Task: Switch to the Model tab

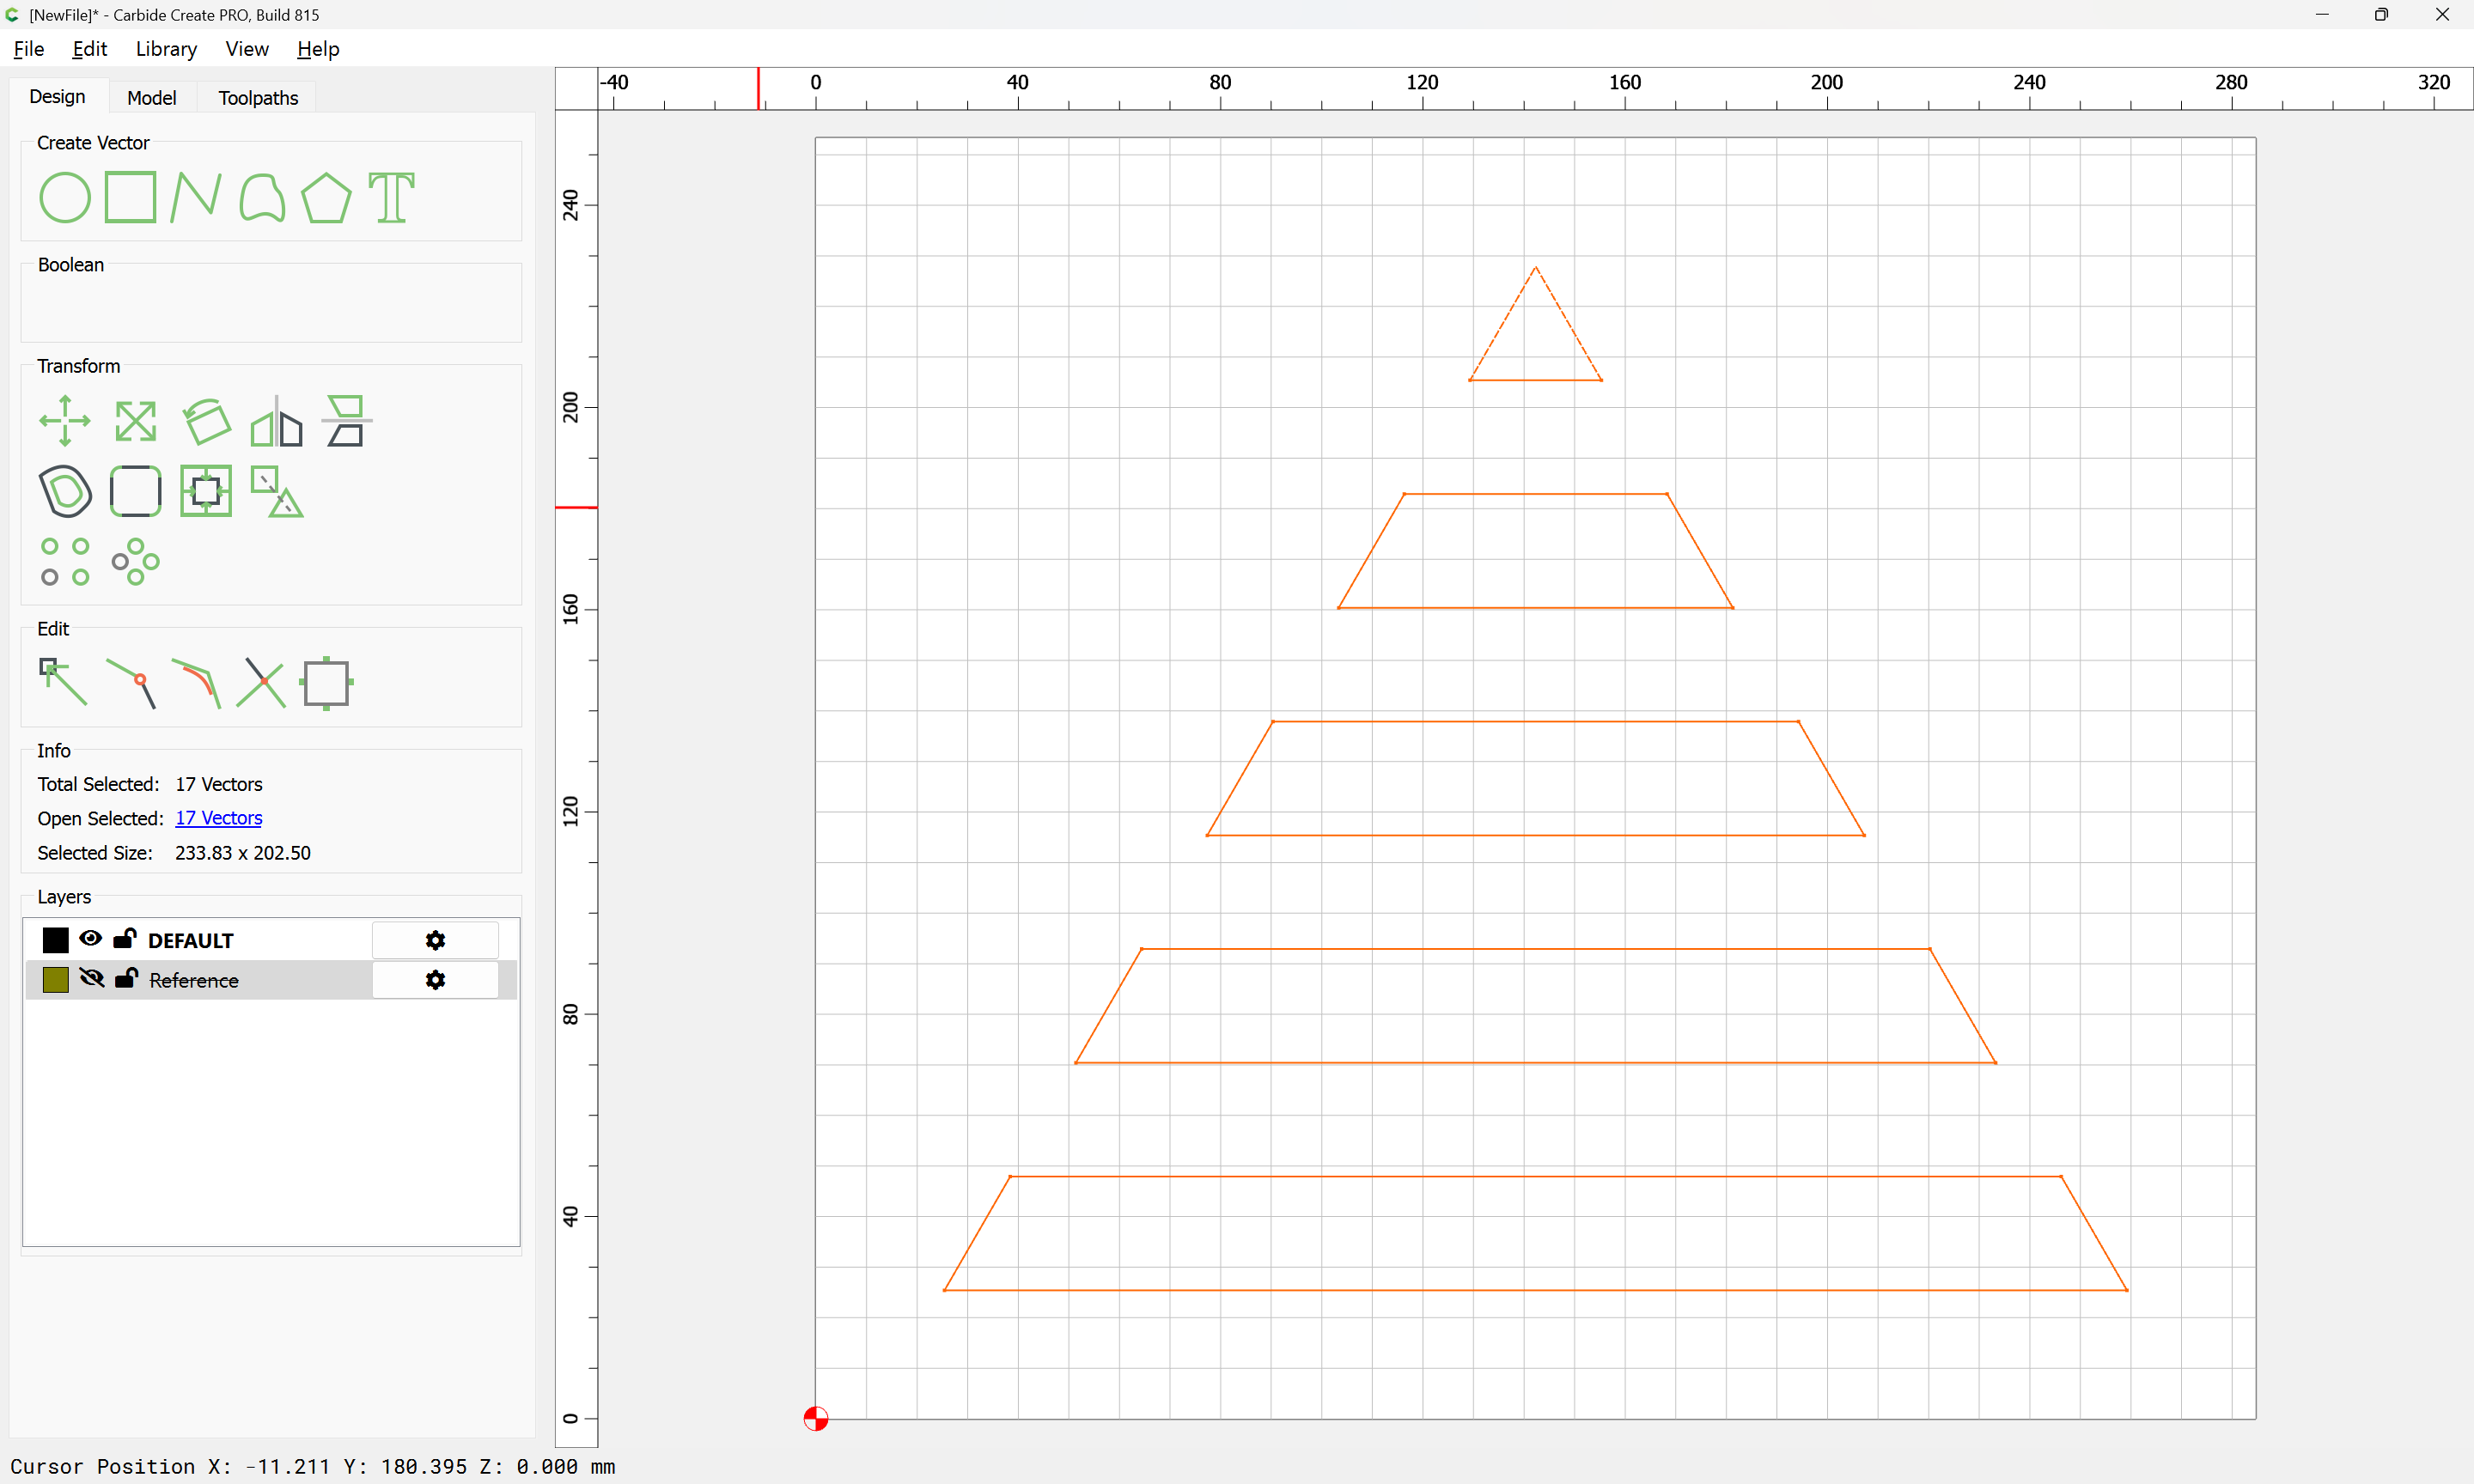Action: pos(152,97)
